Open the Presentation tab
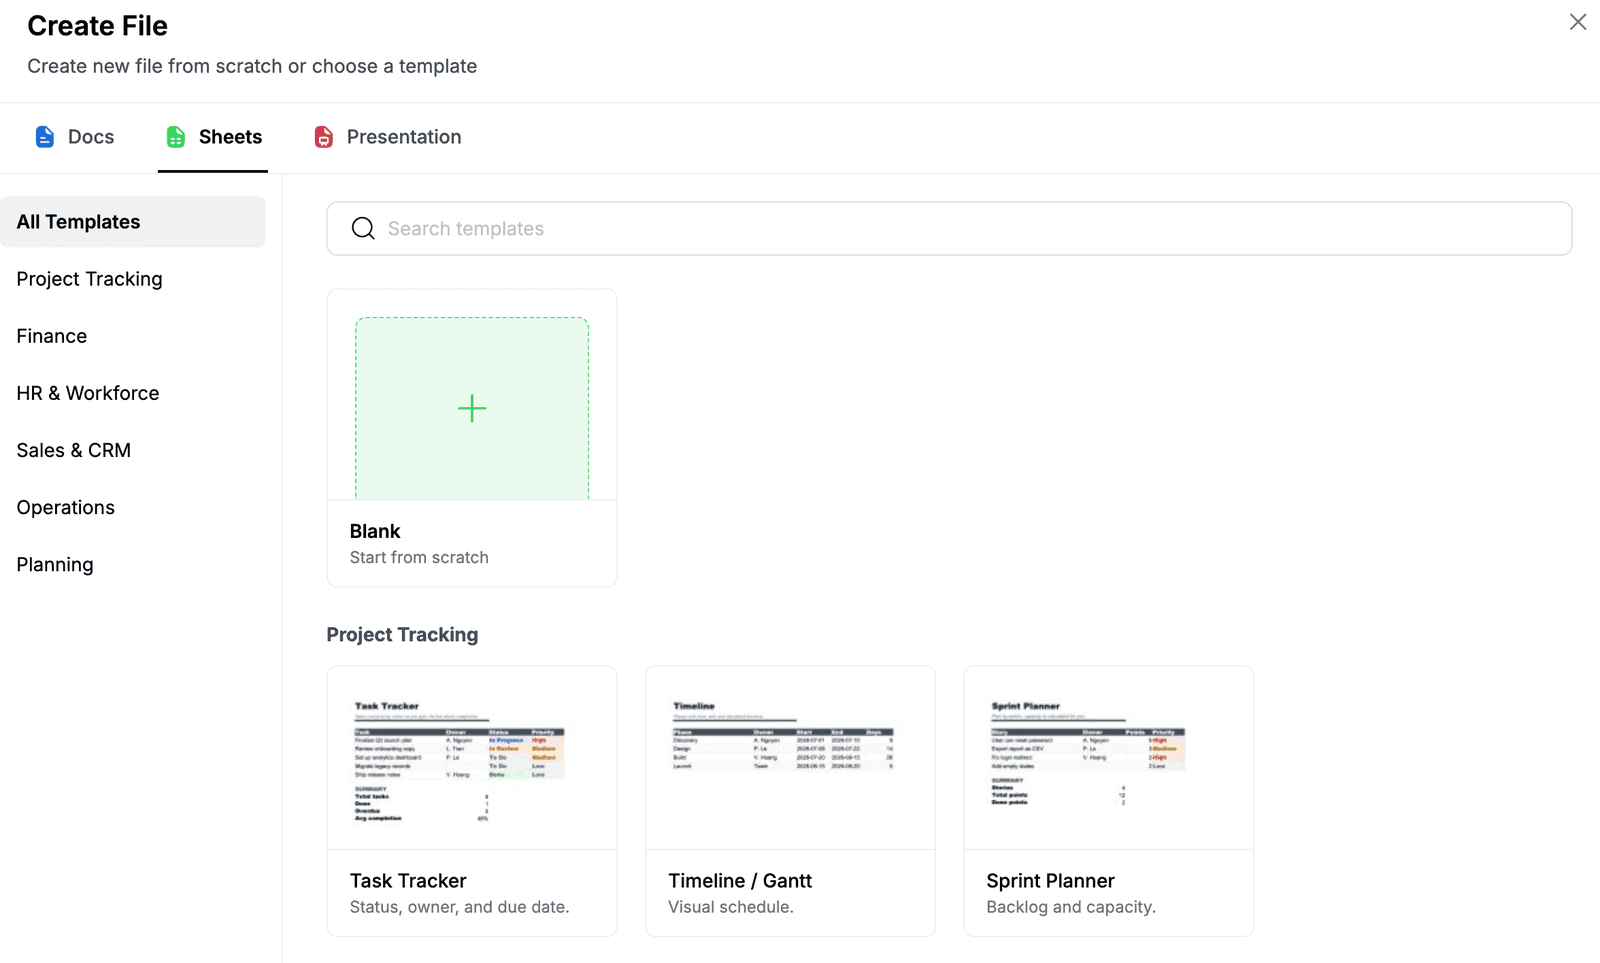This screenshot has width=1600, height=963. click(x=388, y=137)
